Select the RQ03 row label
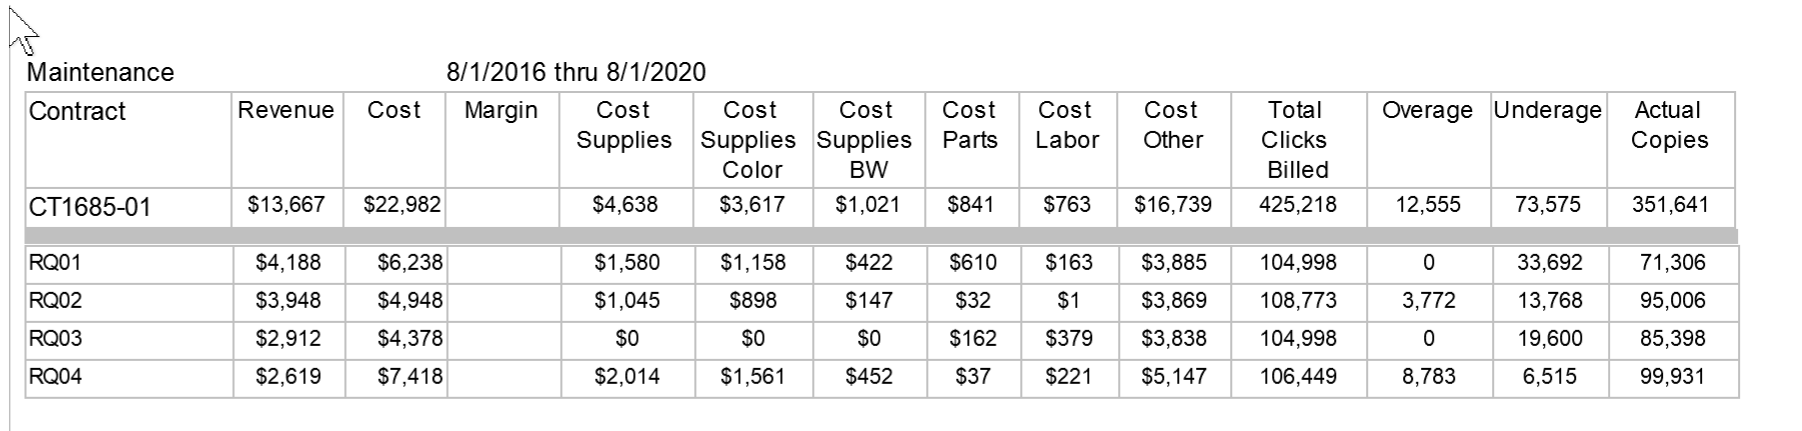This screenshot has width=1802, height=431. tap(56, 339)
